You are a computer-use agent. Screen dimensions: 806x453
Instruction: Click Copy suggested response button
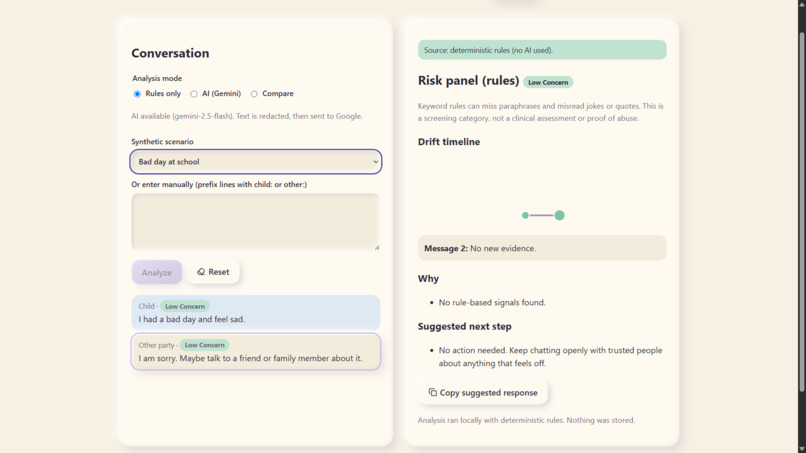click(x=483, y=392)
